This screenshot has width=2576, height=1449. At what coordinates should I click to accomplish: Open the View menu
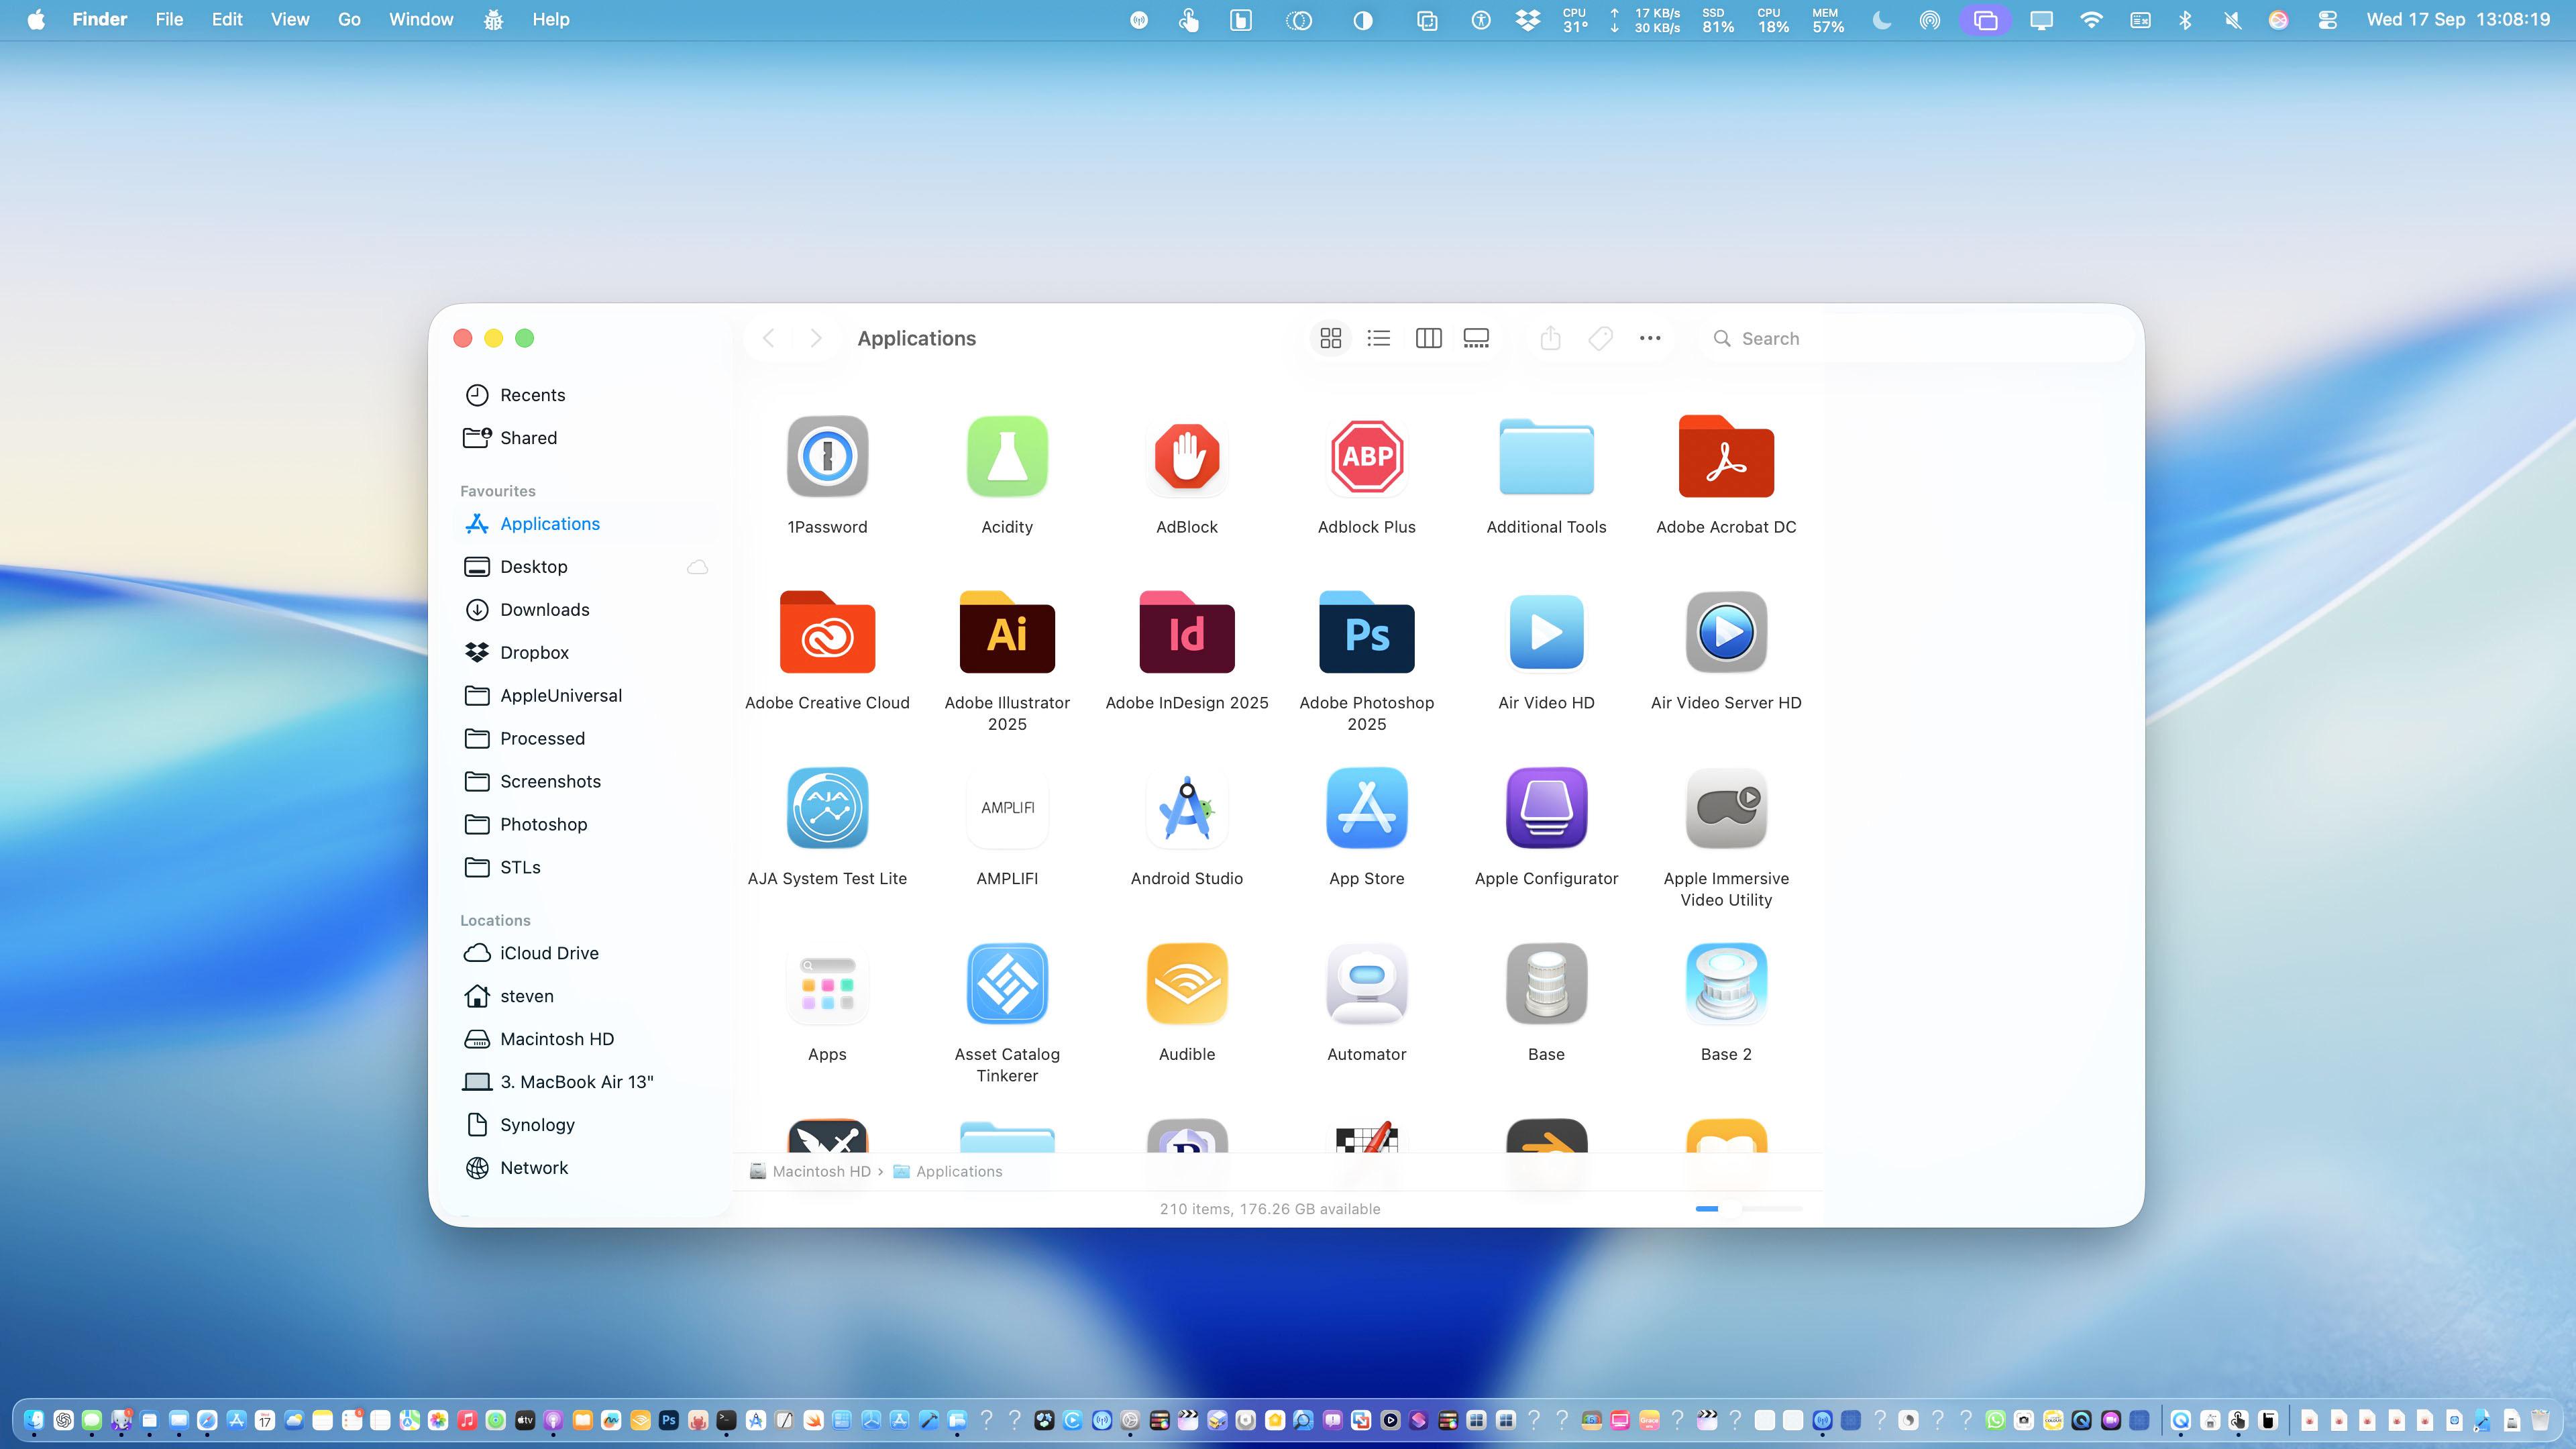click(290, 20)
